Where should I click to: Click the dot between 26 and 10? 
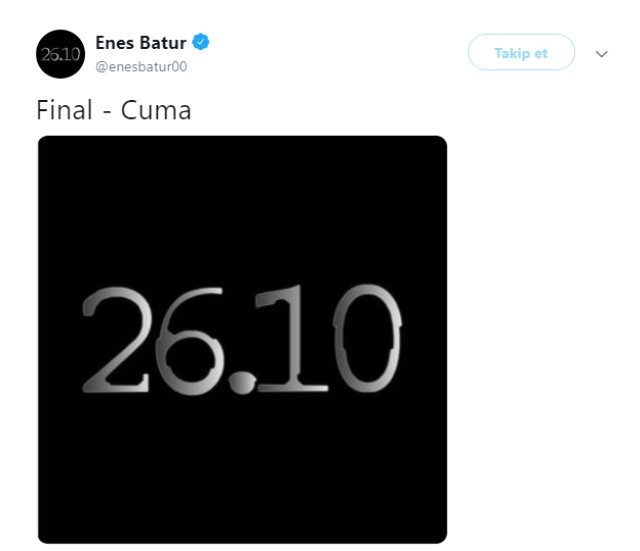[x=238, y=379]
